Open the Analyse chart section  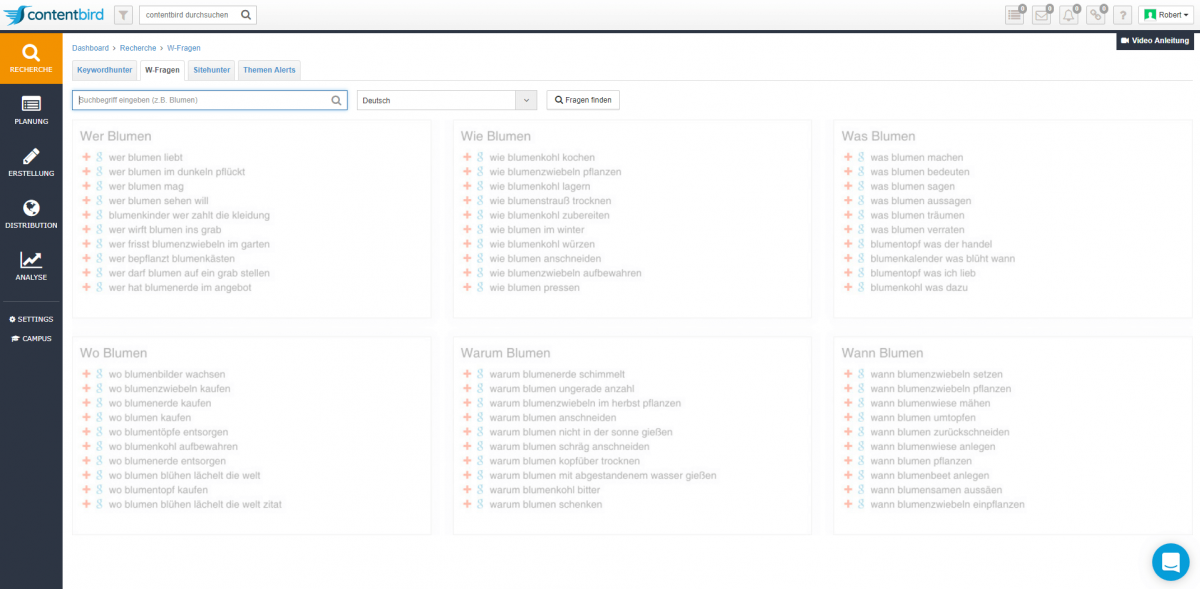(x=31, y=266)
